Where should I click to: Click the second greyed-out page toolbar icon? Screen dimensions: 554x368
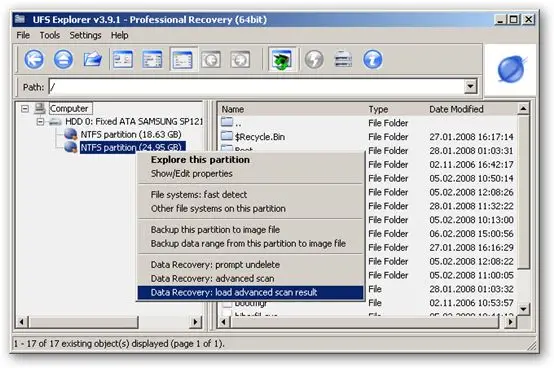[240, 59]
